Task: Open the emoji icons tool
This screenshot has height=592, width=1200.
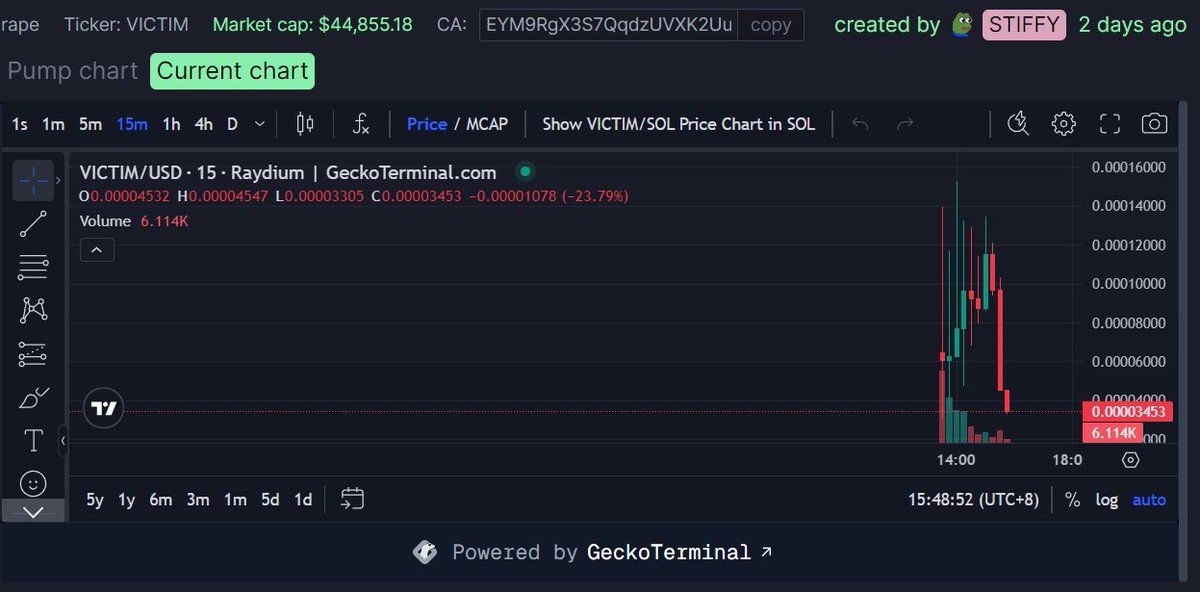Action: [x=33, y=483]
